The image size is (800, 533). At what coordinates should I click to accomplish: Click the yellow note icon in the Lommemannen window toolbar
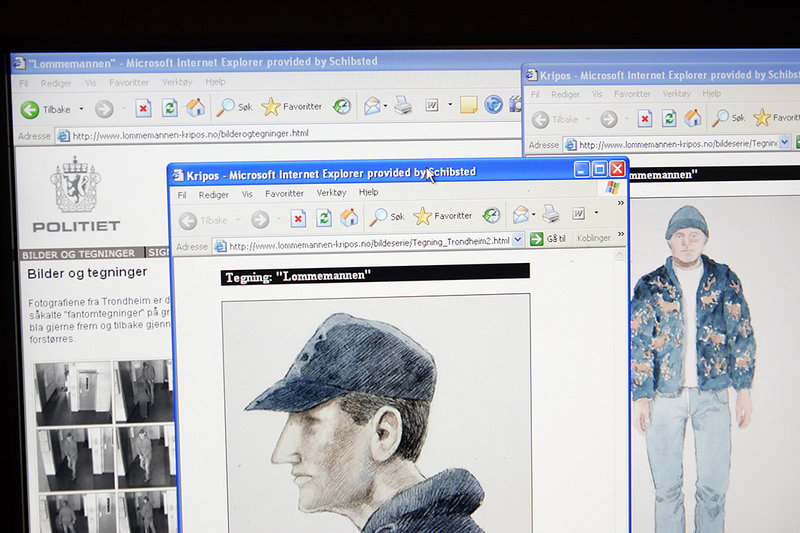click(x=468, y=105)
